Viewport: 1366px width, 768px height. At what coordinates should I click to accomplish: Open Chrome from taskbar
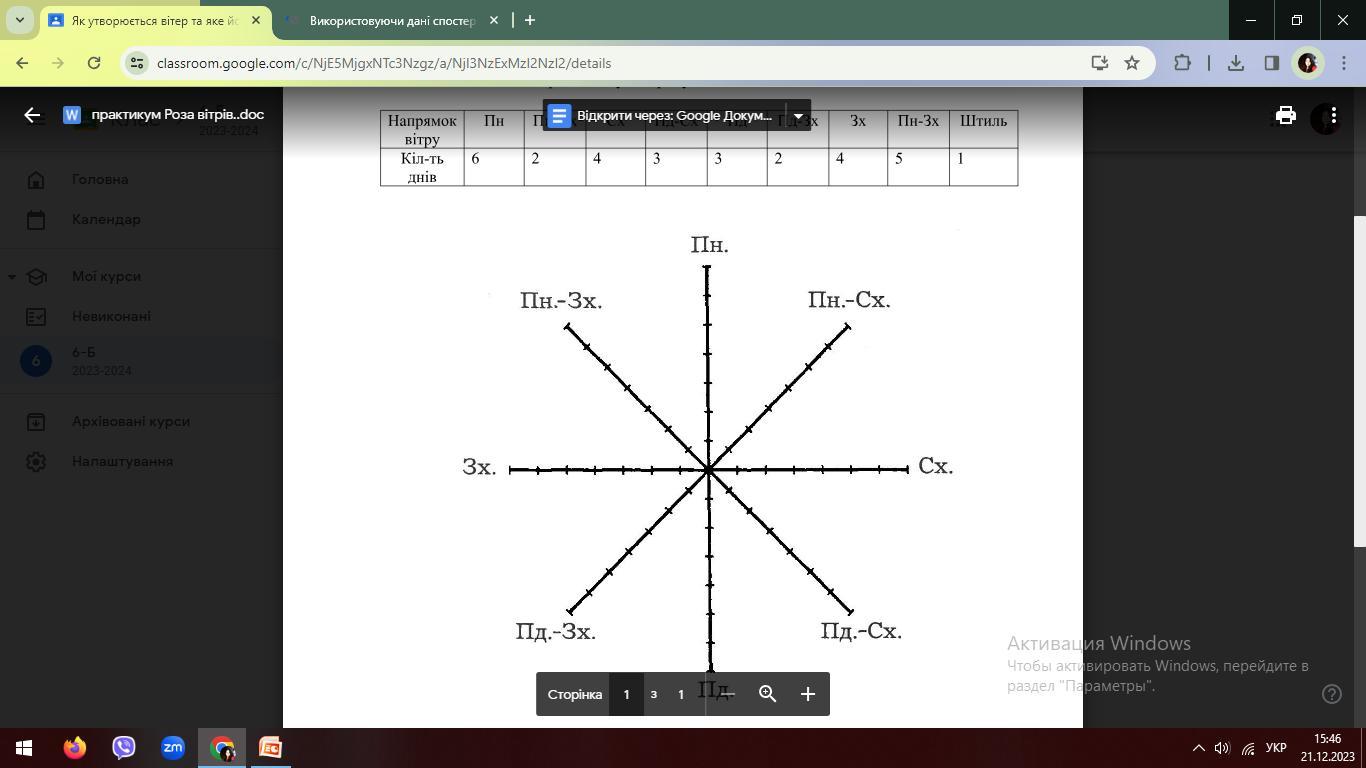[222, 748]
